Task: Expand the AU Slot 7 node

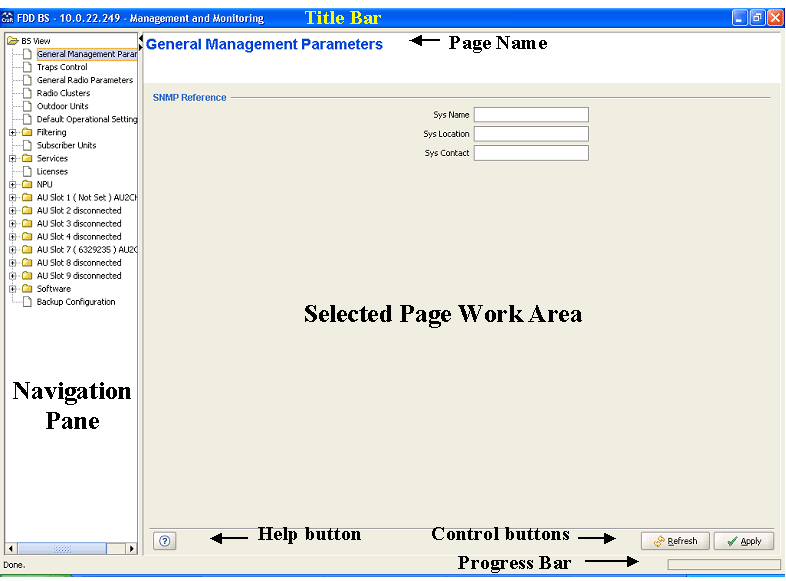Action: (x=13, y=250)
